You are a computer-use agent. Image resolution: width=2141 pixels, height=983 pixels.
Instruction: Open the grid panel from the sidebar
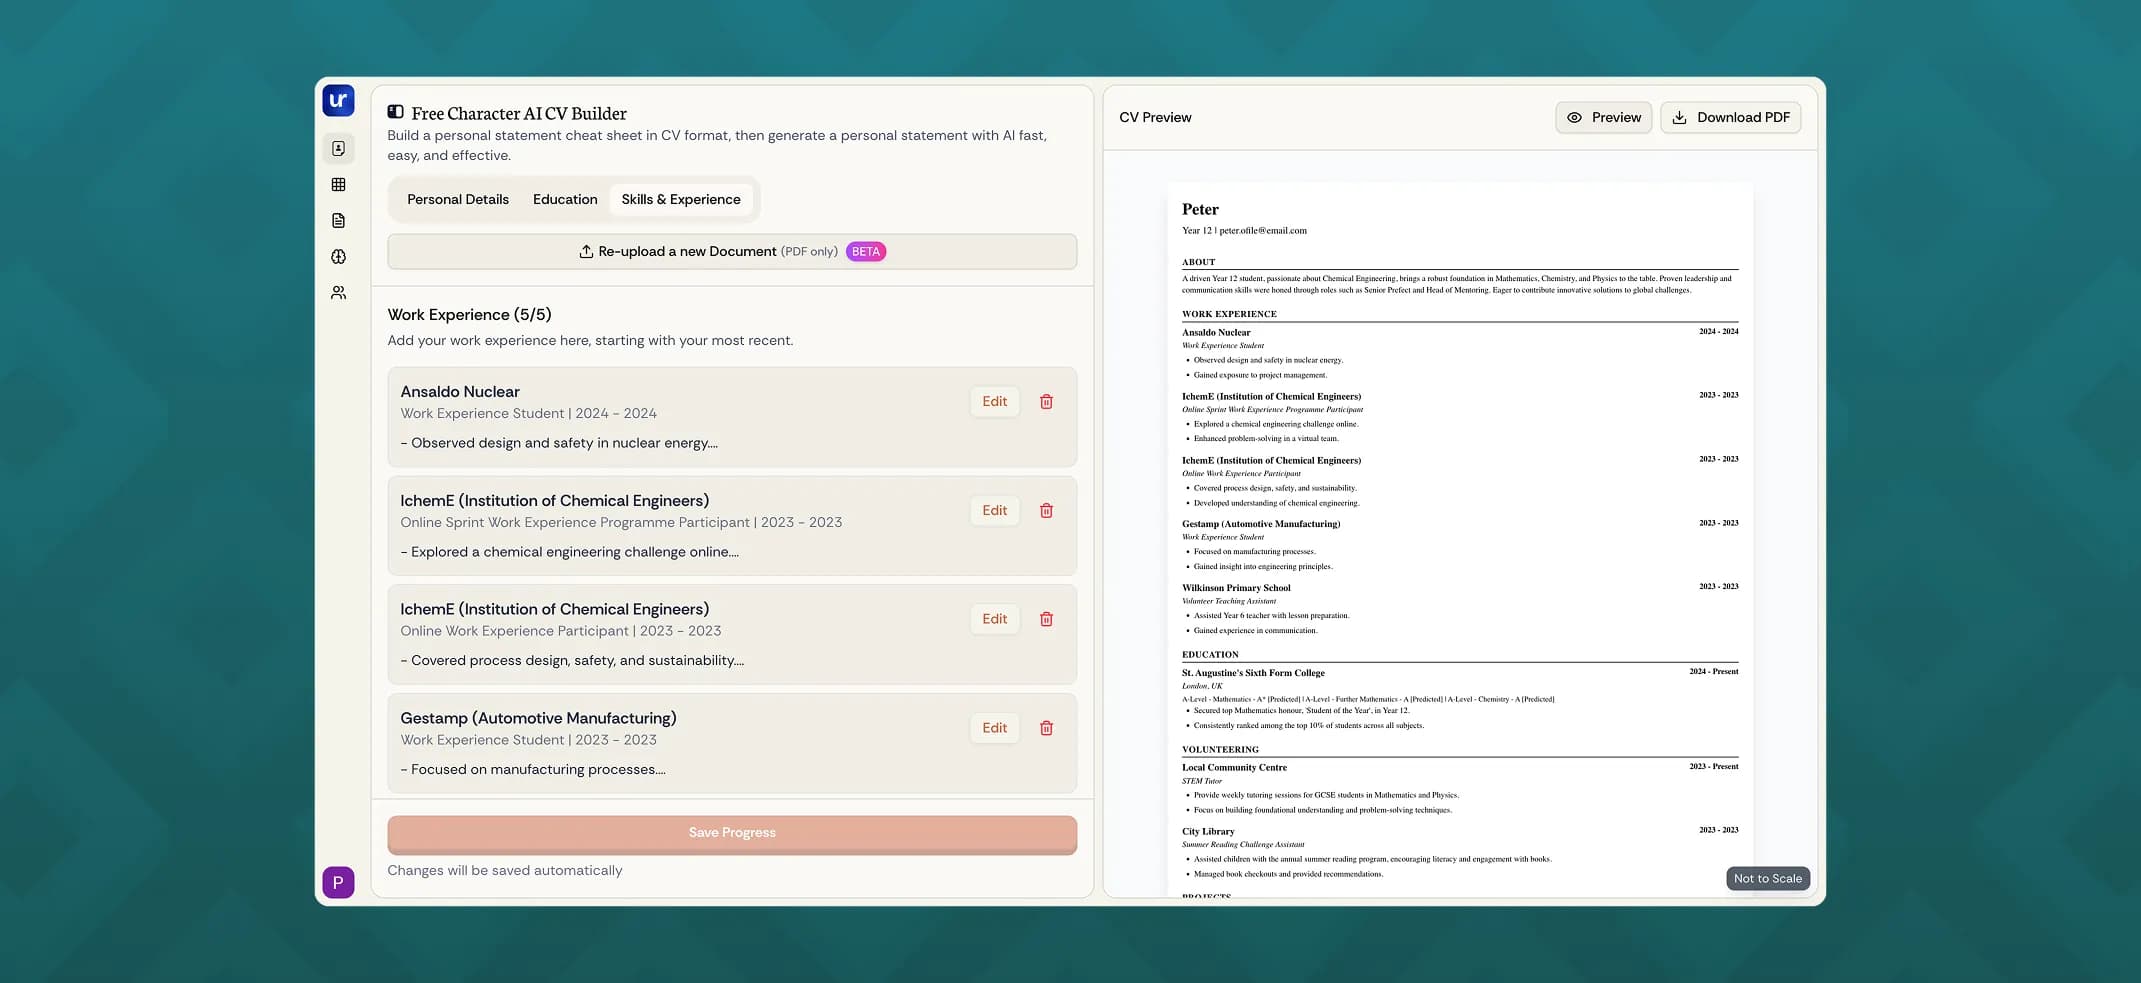[339, 184]
